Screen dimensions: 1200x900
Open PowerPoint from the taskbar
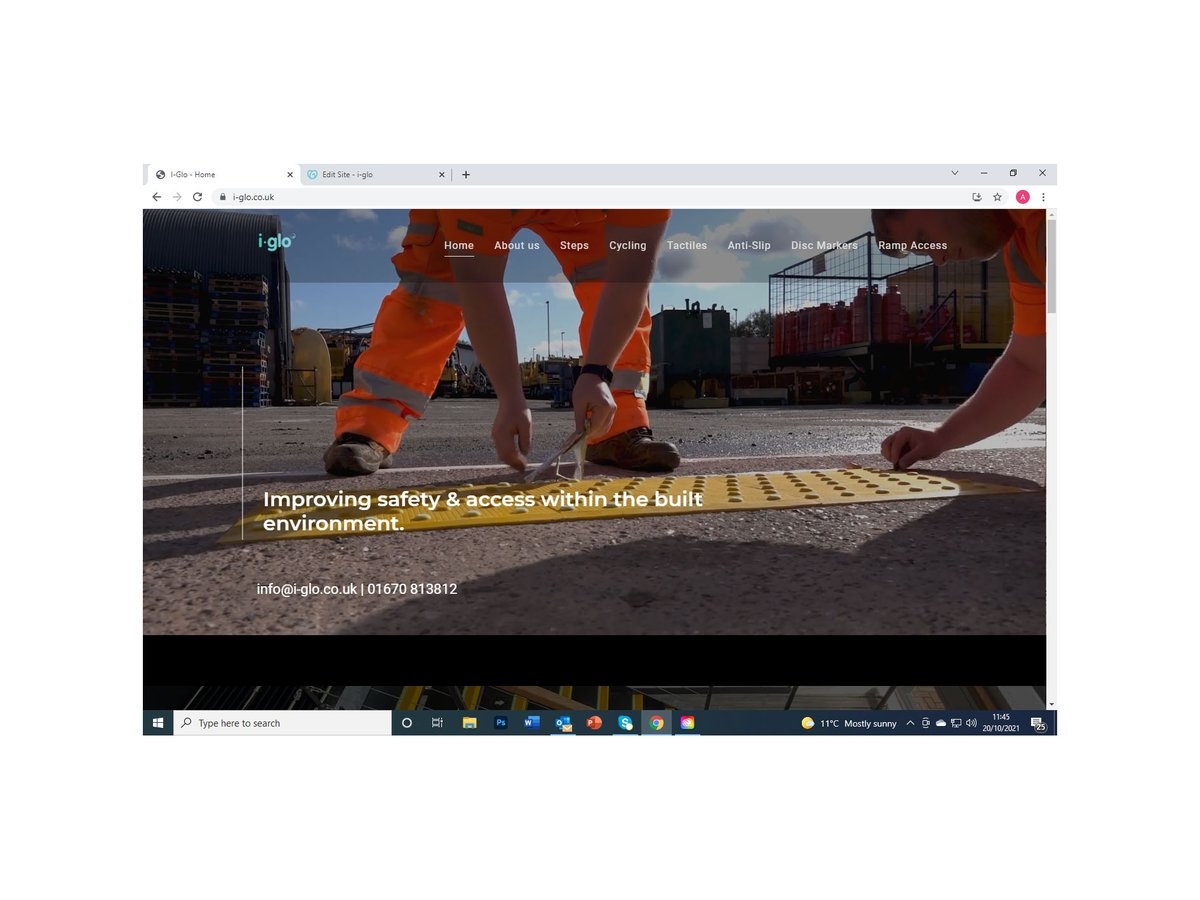coord(595,722)
